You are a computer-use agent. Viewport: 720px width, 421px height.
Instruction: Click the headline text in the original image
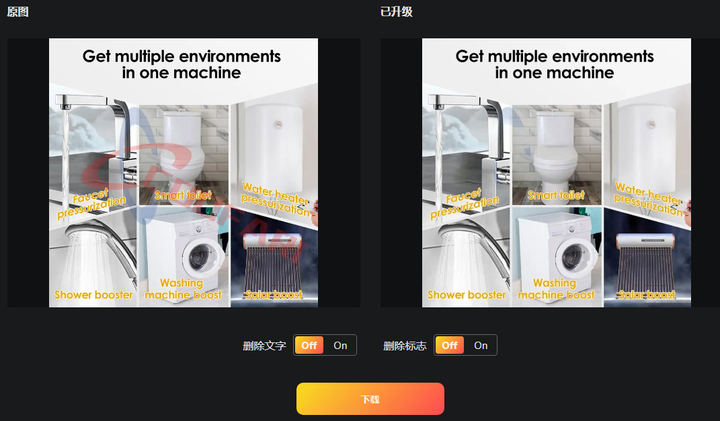[x=181, y=64]
